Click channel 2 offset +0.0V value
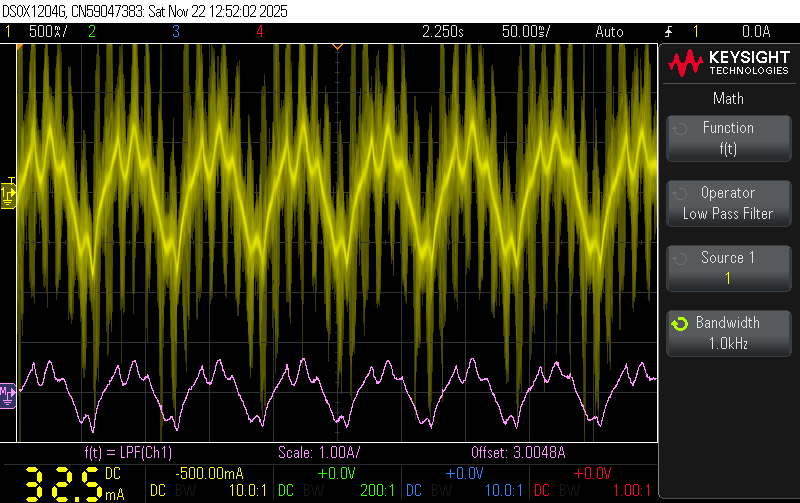The width and height of the screenshot is (800, 503). [x=336, y=473]
